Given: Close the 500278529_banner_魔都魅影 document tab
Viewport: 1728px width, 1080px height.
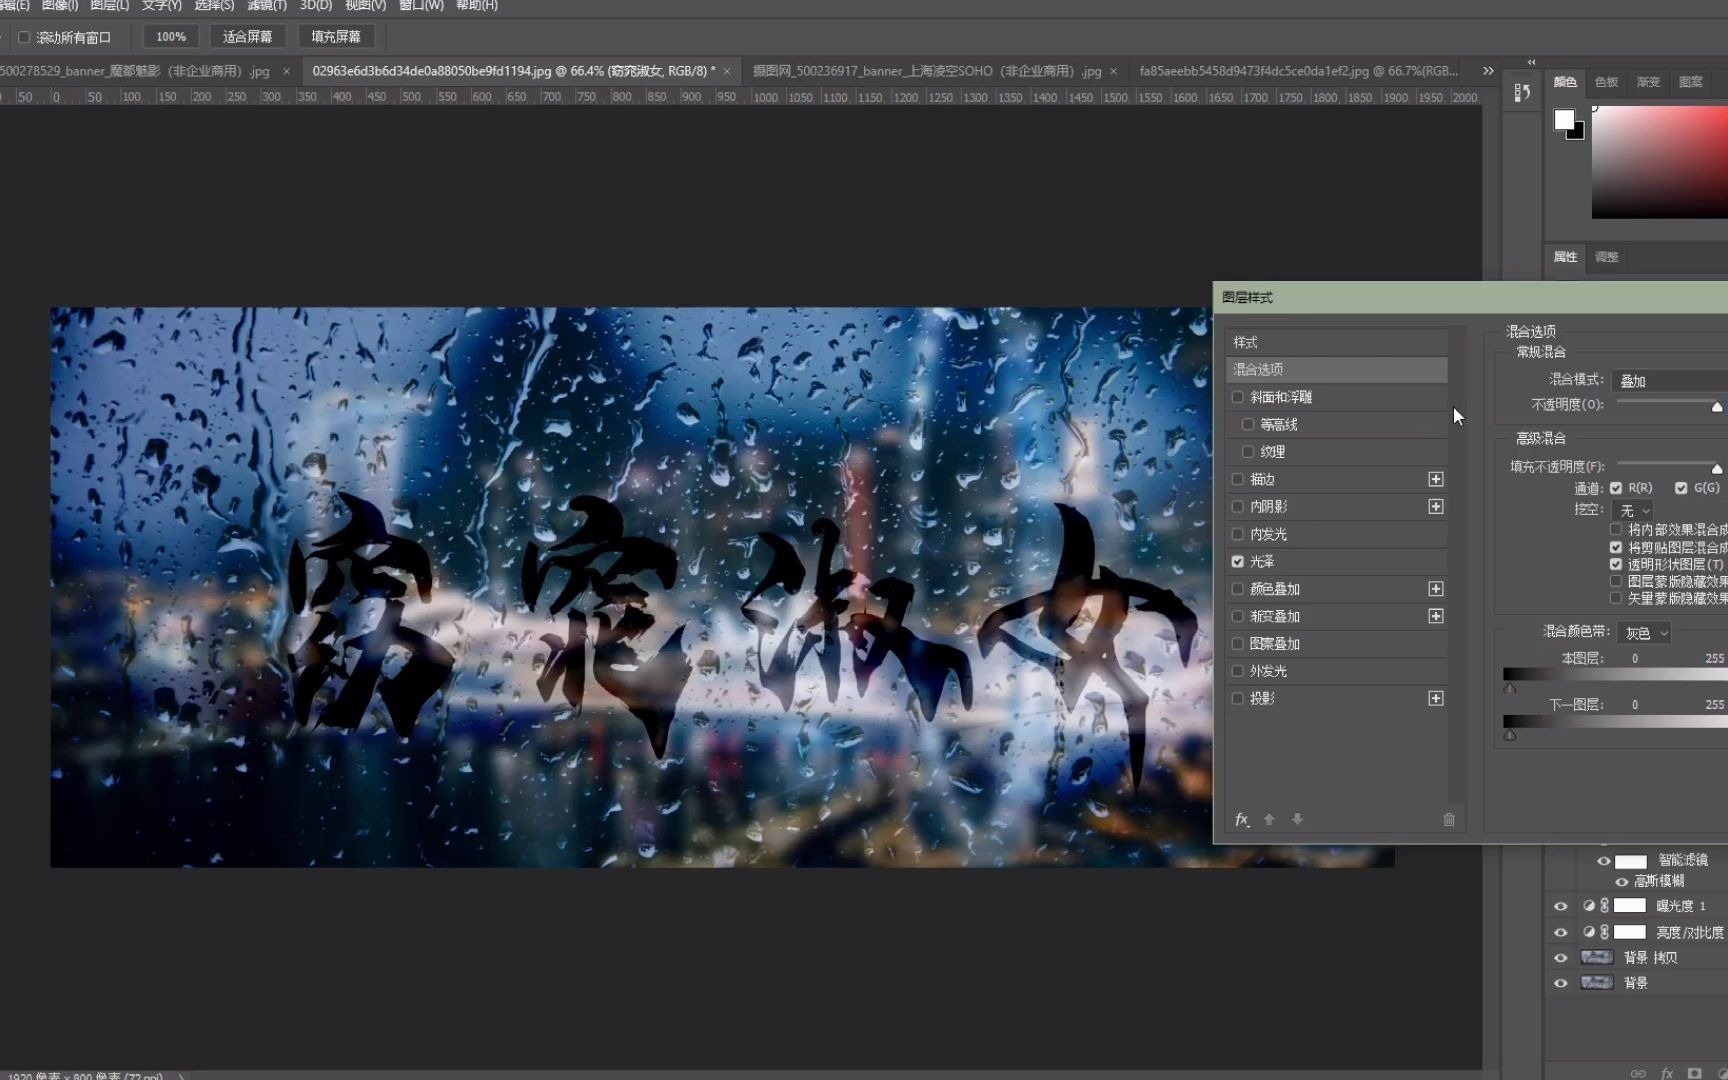Looking at the screenshot, I should pyautogui.click(x=286, y=71).
